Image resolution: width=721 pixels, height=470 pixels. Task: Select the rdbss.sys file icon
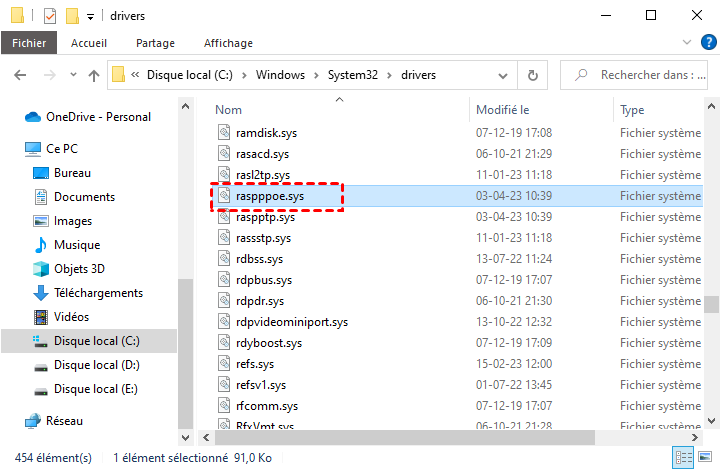[224, 258]
